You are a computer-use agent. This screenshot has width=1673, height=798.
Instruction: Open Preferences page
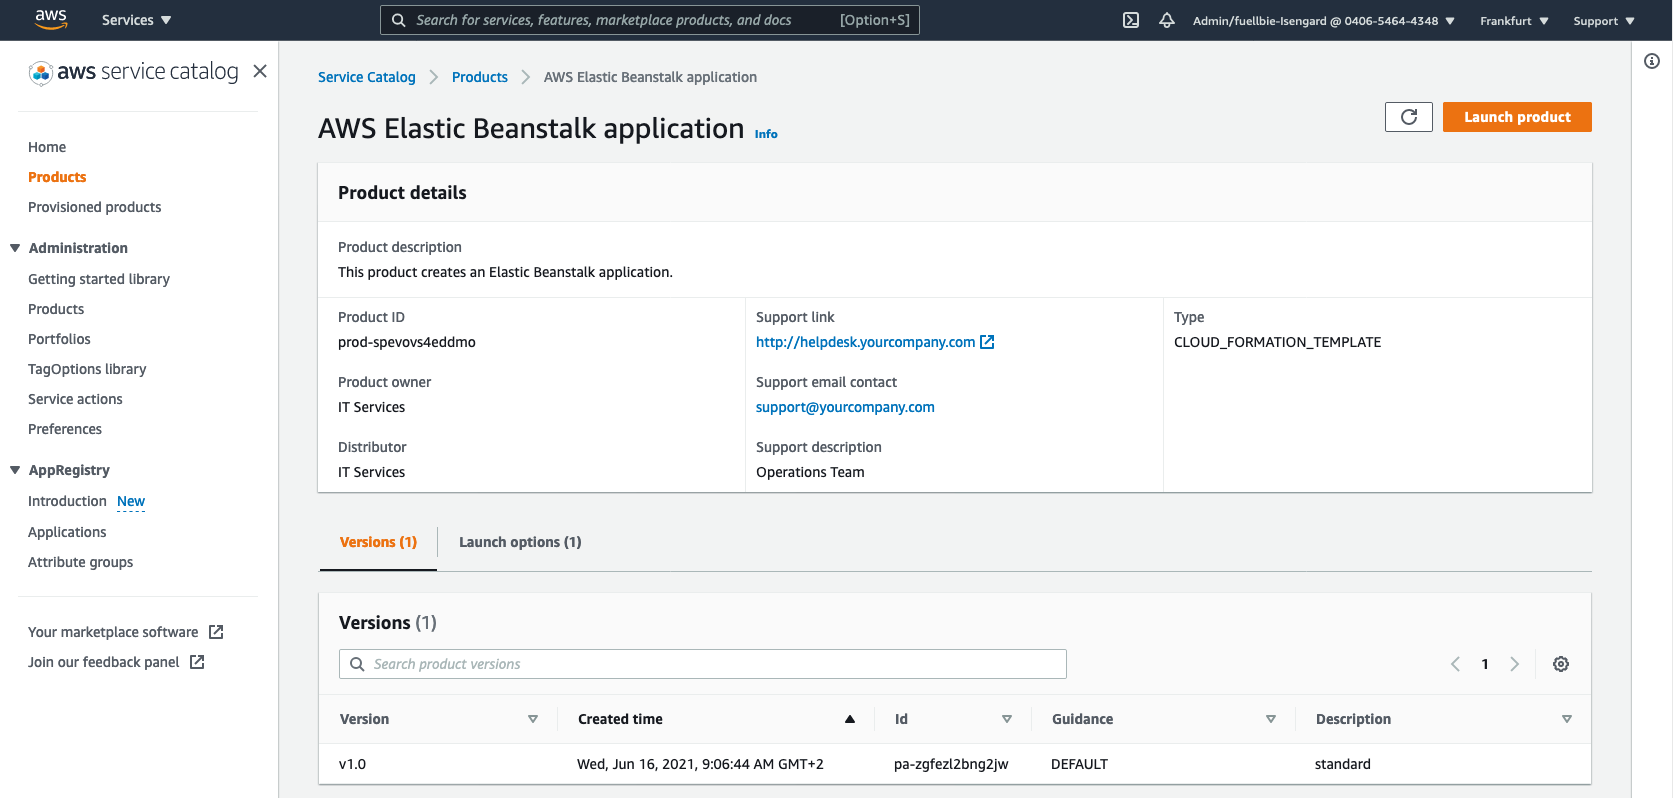click(x=65, y=429)
